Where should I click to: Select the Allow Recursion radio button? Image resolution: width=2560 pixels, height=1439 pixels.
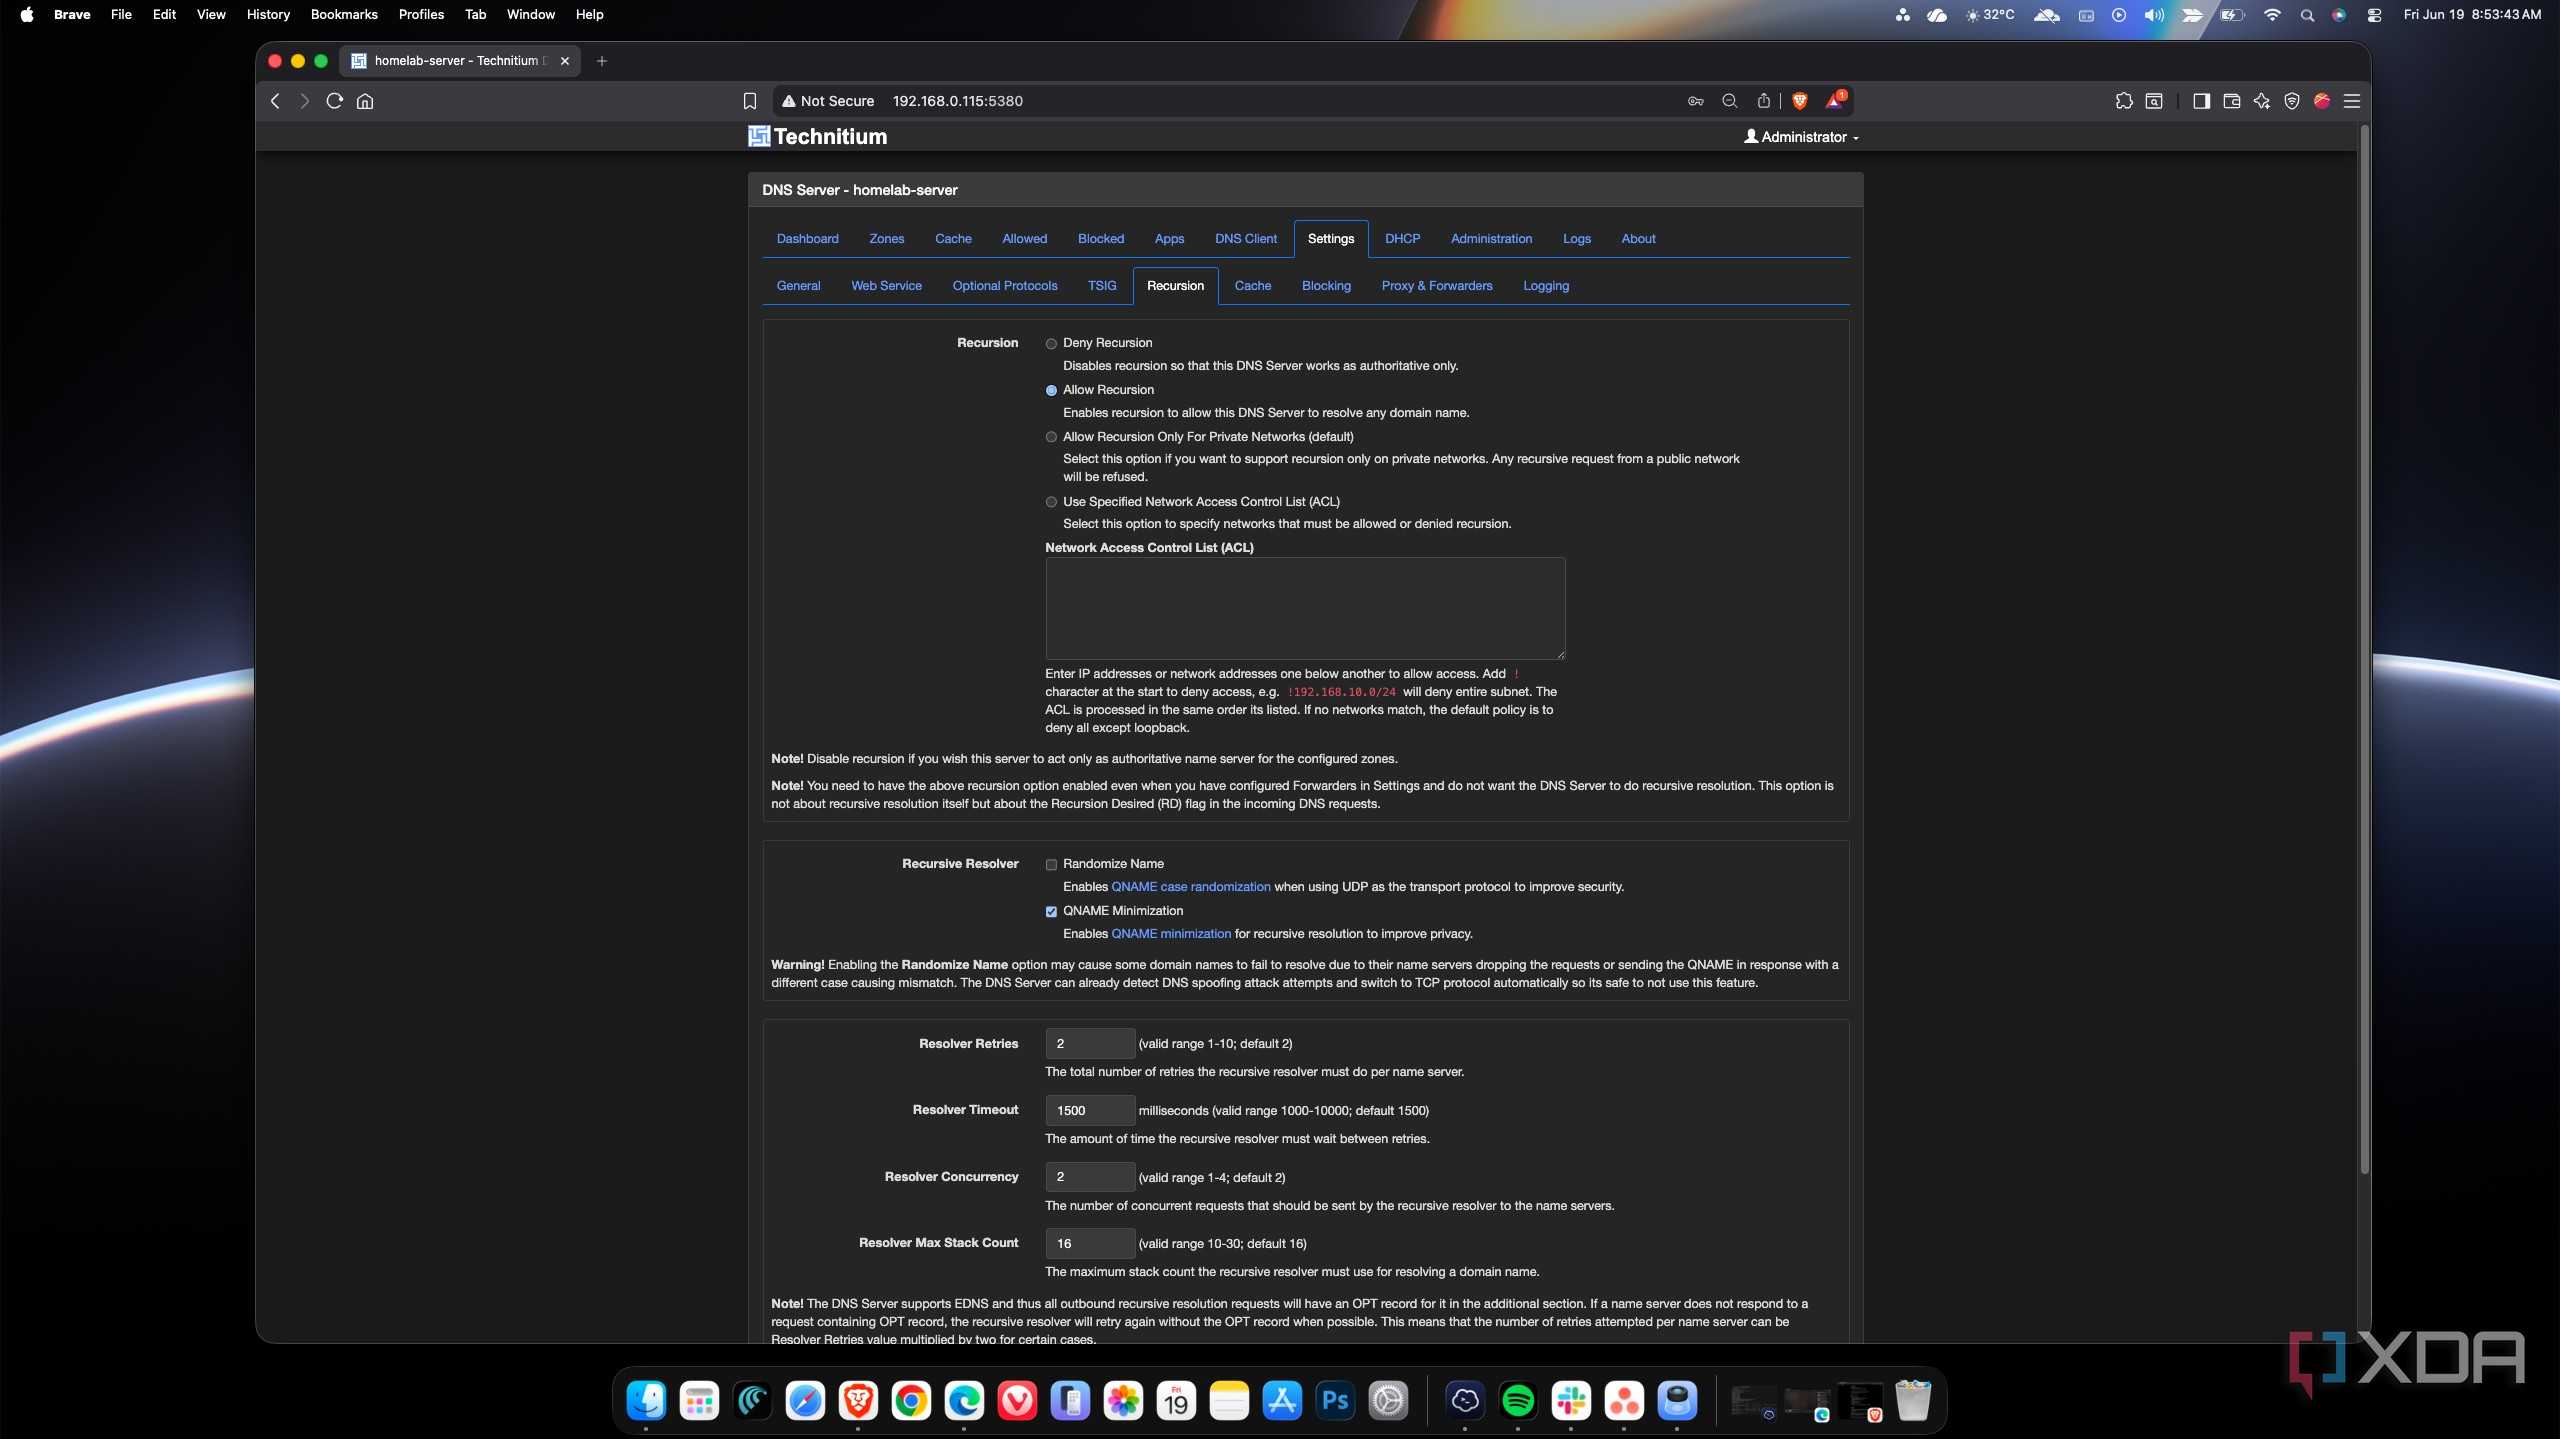pos(1051,391)
